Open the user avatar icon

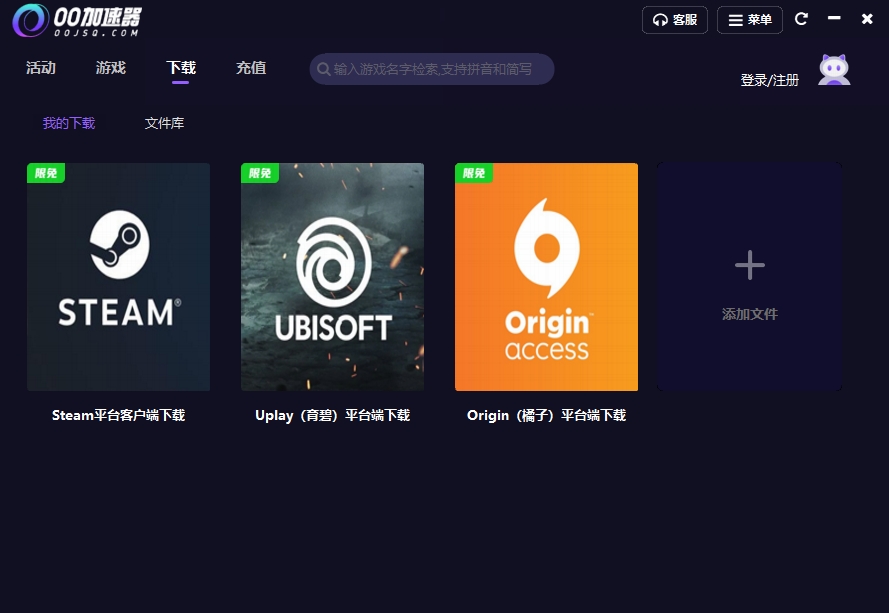click(x=834, y=70)
